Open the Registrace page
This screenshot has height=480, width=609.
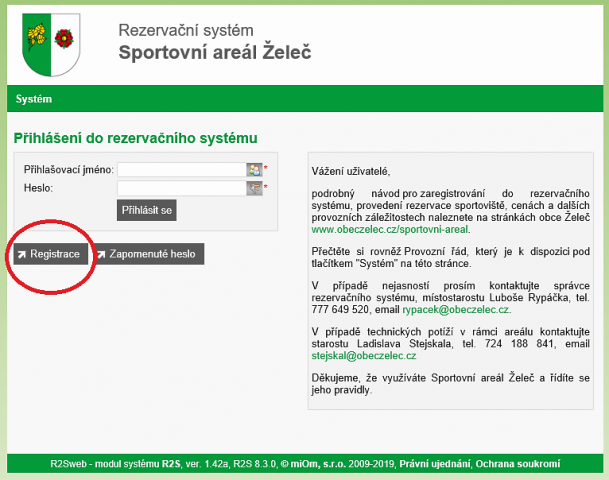48,254
